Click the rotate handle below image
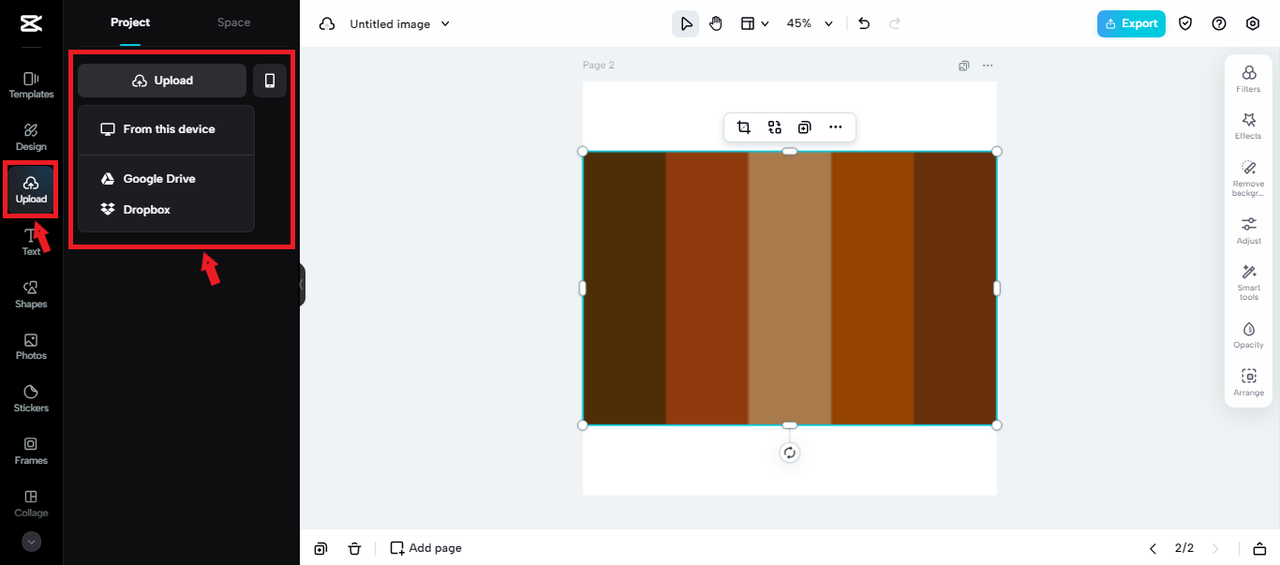 pos(790,453)
